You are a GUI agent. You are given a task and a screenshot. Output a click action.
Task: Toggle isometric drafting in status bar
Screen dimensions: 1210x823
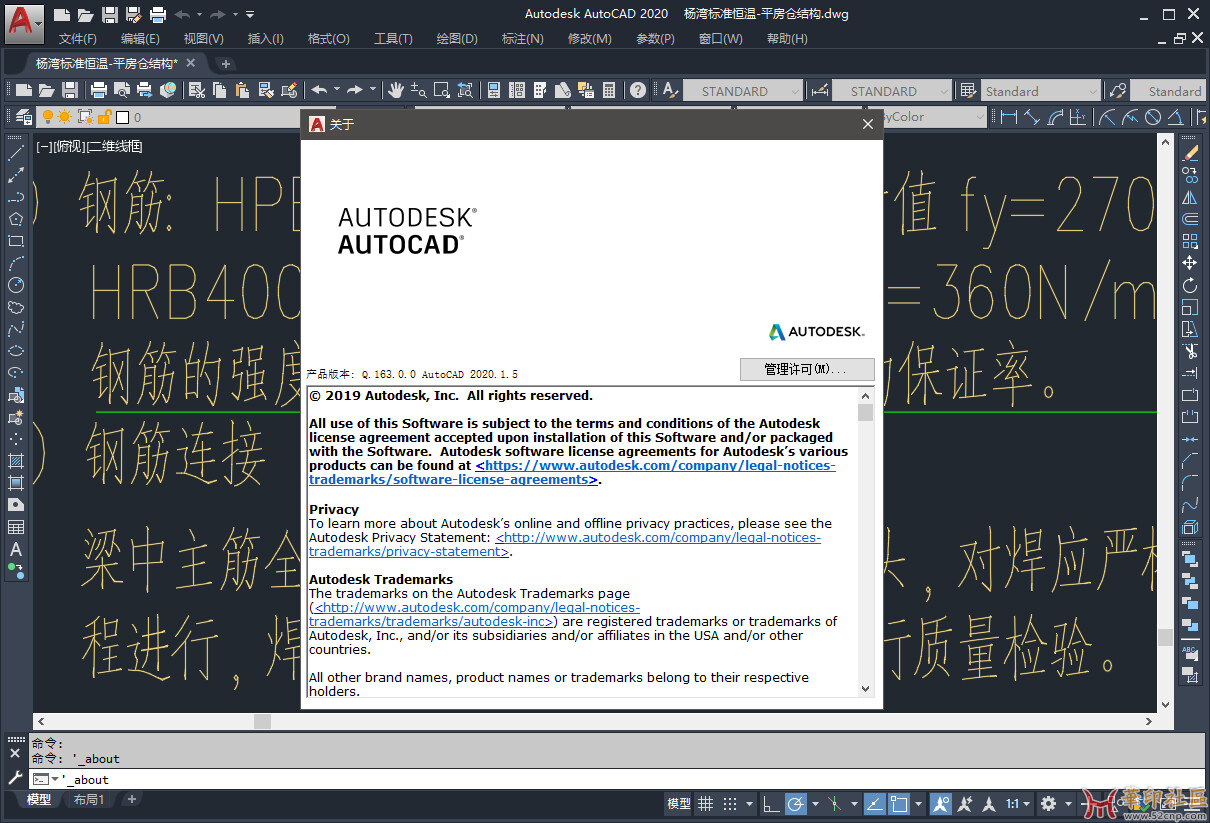835,803
